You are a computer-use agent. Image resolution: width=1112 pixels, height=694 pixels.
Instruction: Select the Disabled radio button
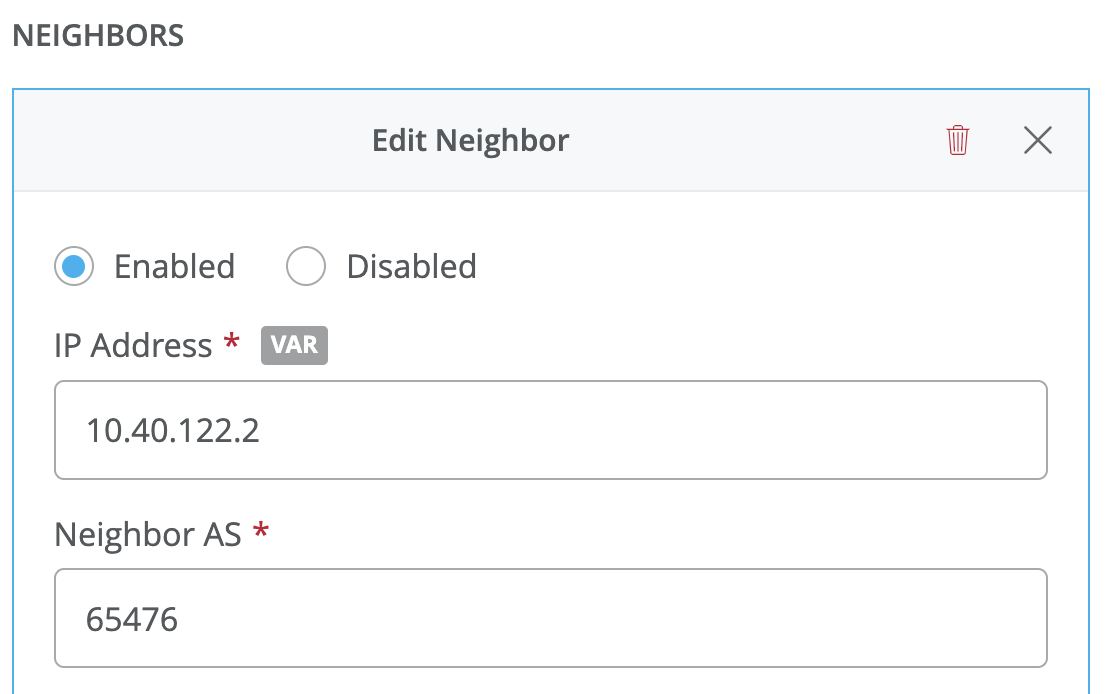pyautogui.click(x=306, y=267)
